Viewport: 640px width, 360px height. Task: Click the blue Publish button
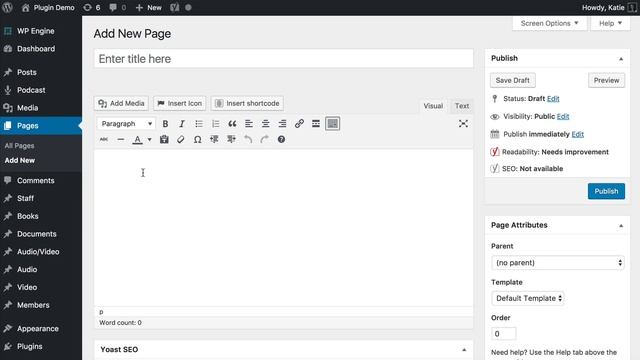tap(606, 191)
